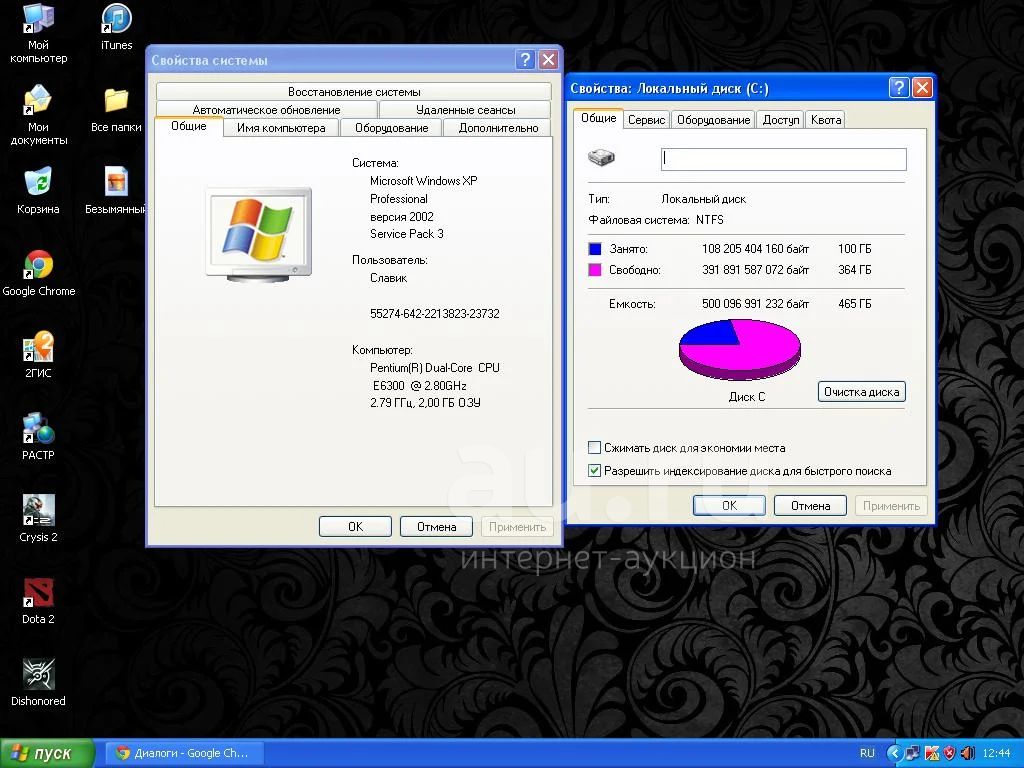Expand hidden tray icons arrow

893,753
